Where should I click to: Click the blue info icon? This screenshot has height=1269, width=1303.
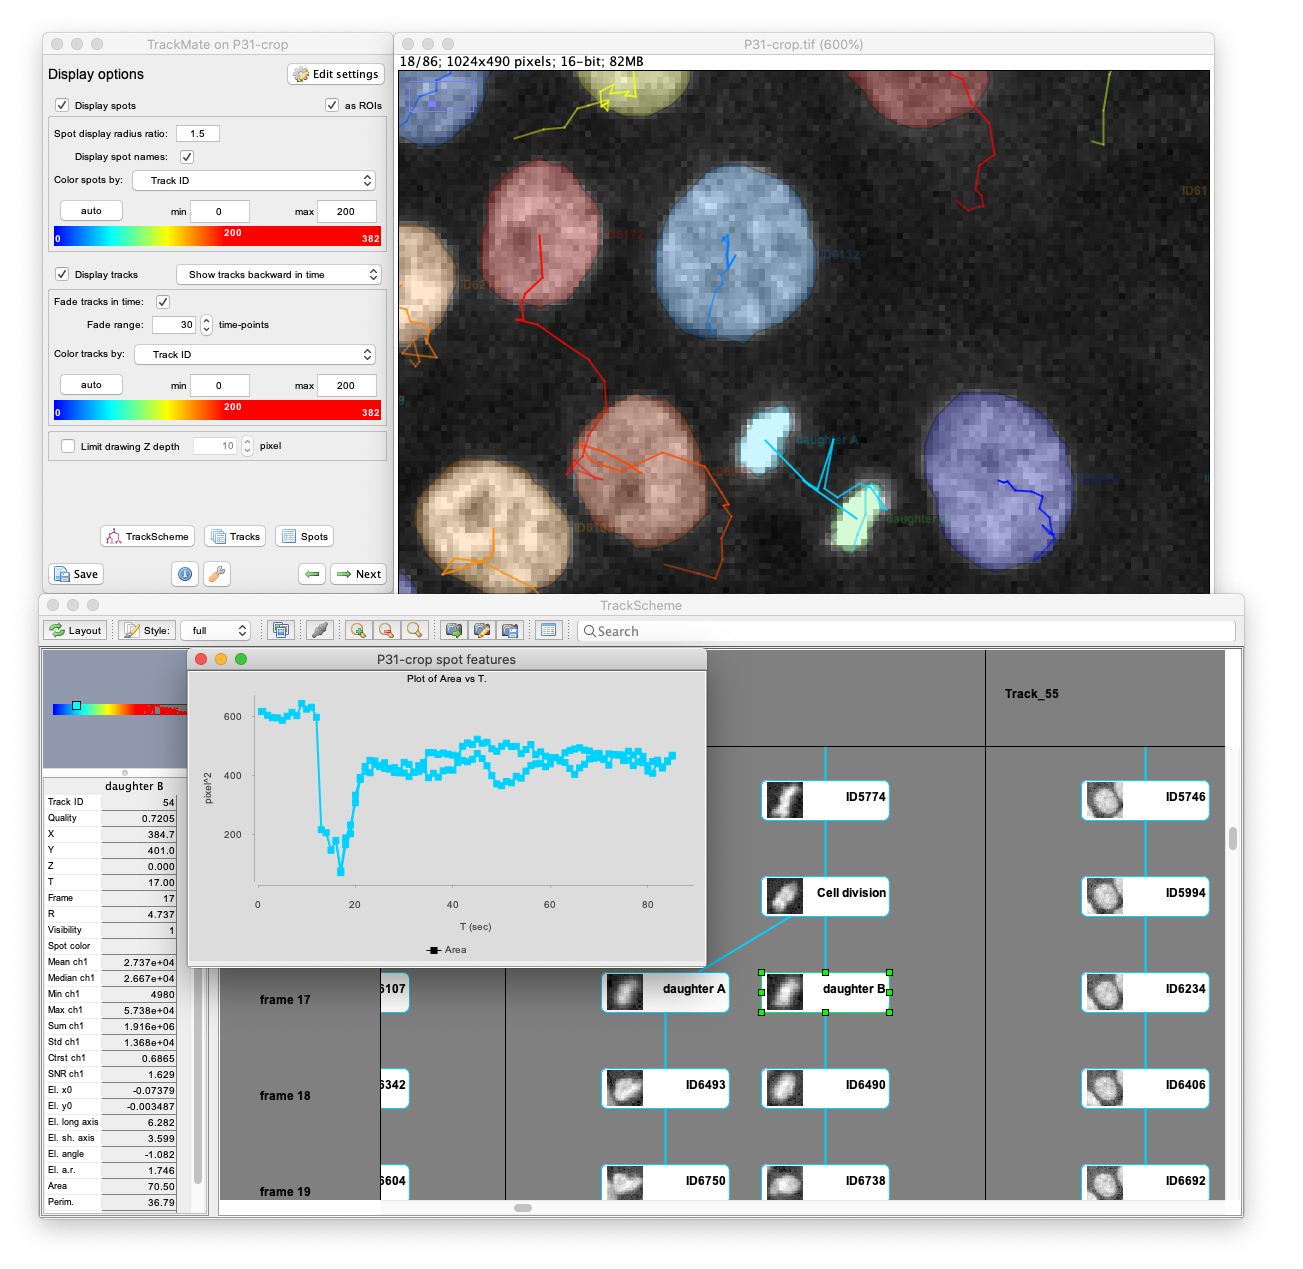tap(184, 574)
